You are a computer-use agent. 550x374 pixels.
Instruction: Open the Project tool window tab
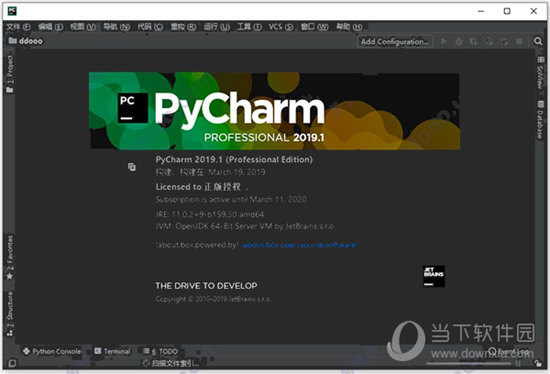tap(10, 74)
